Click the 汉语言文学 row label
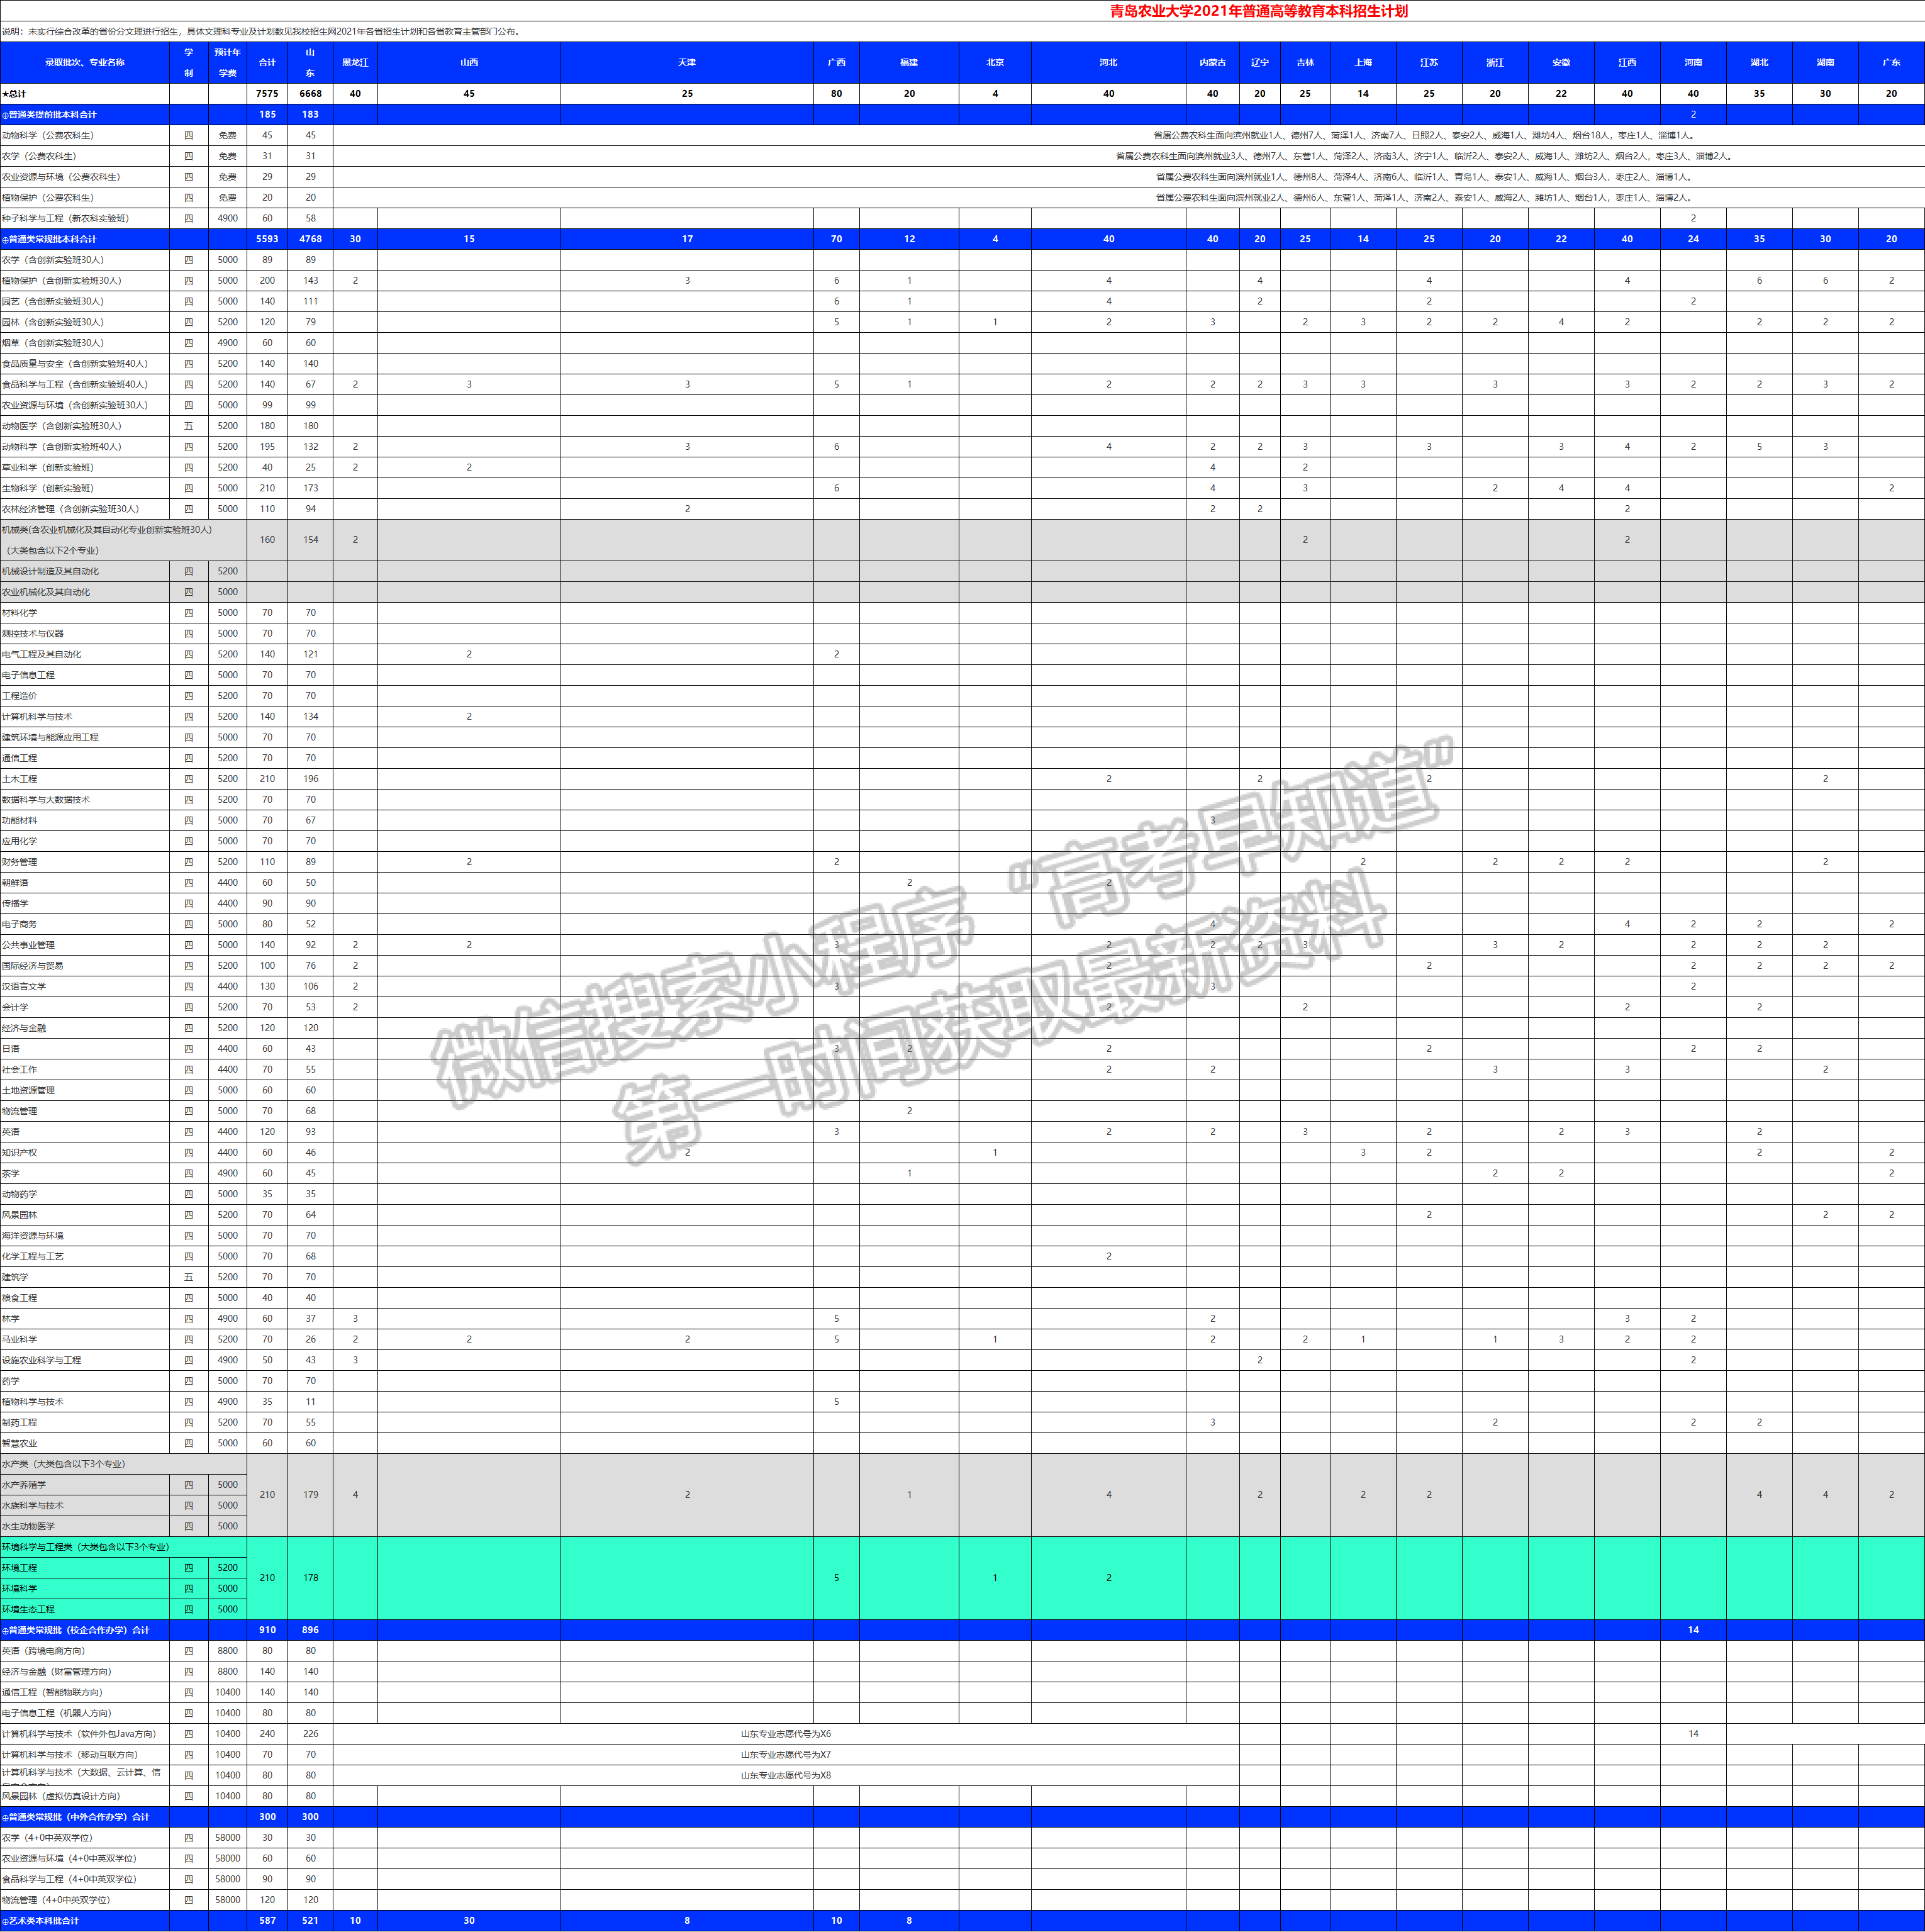 click(x=24, y=987)
